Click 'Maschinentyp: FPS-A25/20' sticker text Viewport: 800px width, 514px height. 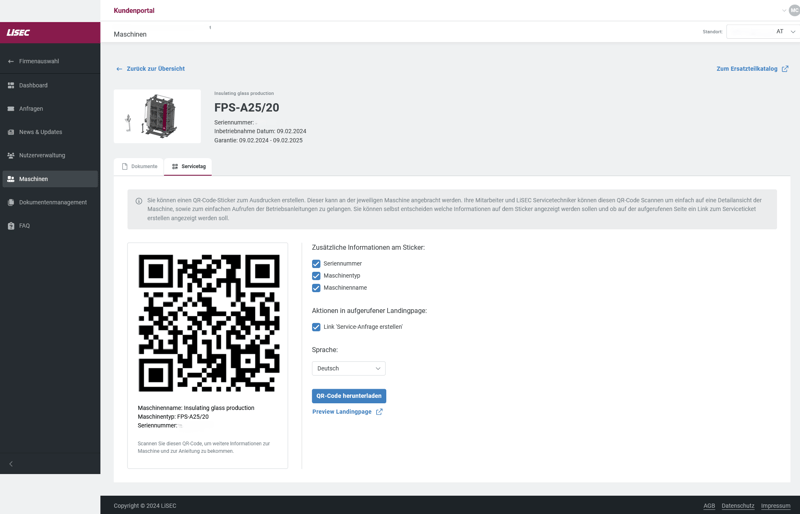(173, 417)
